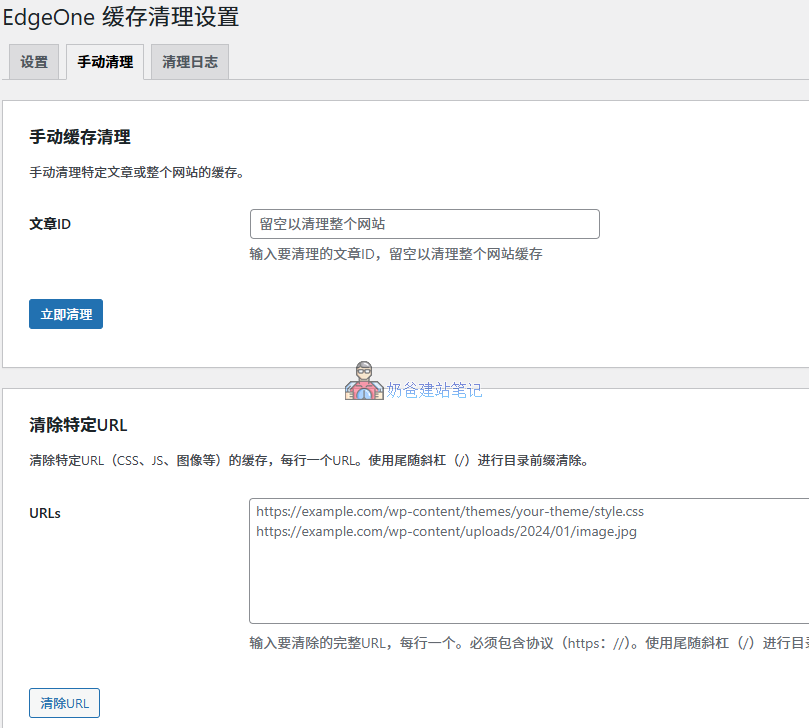Screen dimensions: 809x728
Task: Click the 清除特定URL section heading
Action: pyautogui.click(x=76, y=423)
